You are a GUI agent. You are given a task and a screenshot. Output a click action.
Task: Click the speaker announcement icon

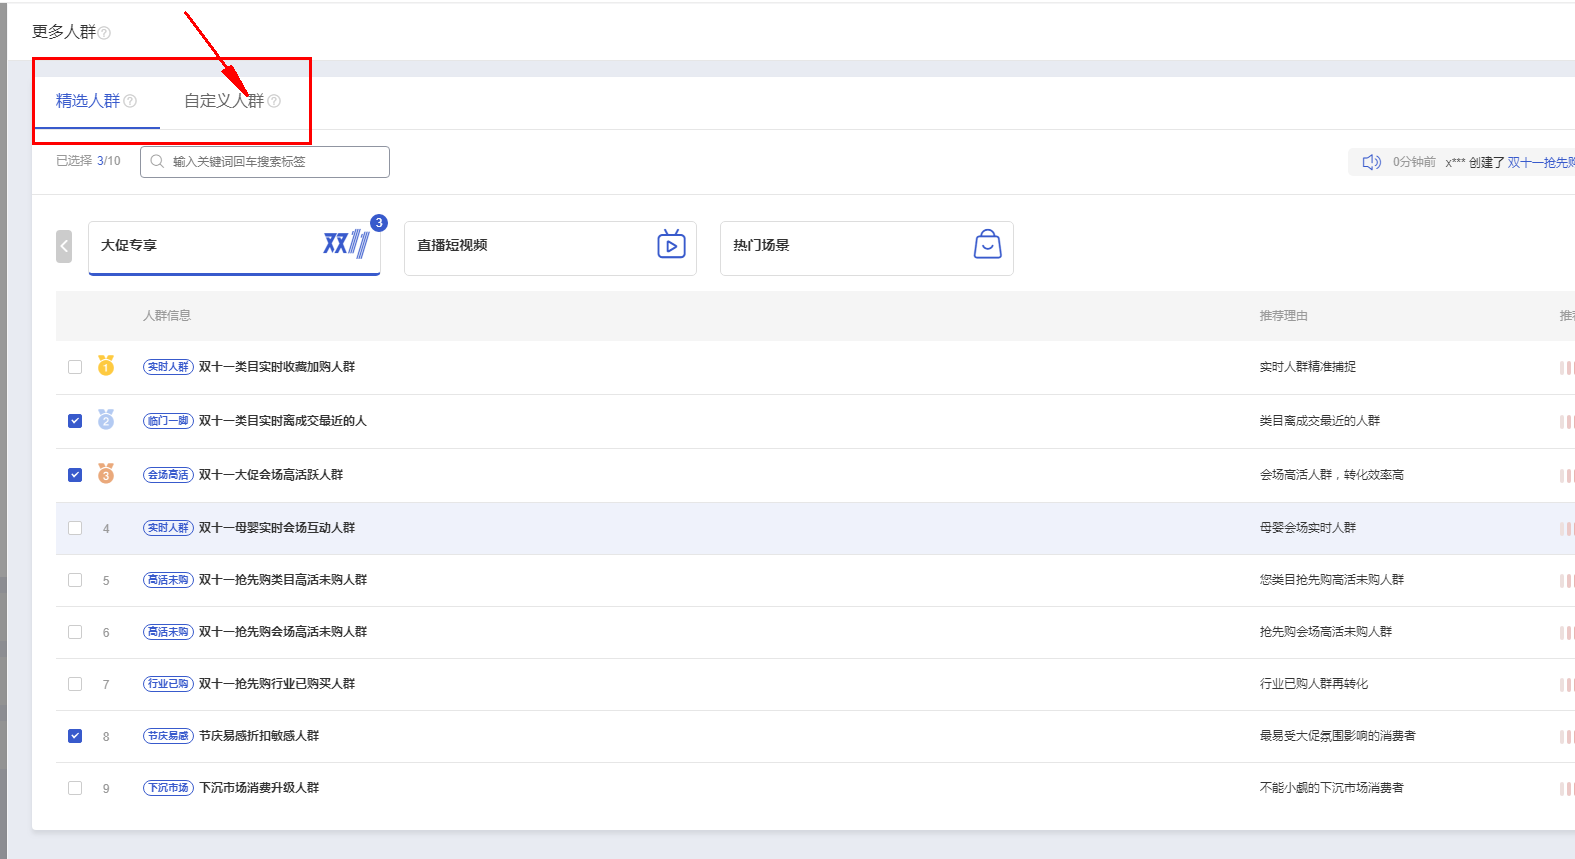pyautogui.click(x=1371, y=162)
